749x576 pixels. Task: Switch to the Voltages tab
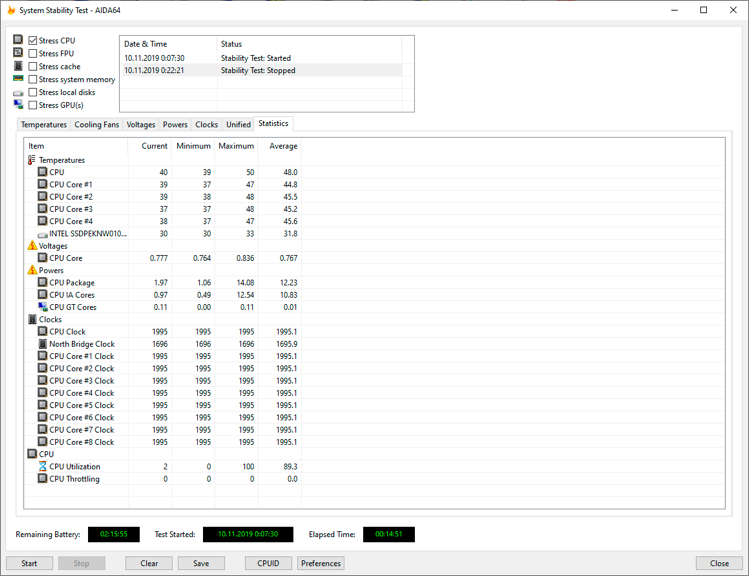point(141,125)
